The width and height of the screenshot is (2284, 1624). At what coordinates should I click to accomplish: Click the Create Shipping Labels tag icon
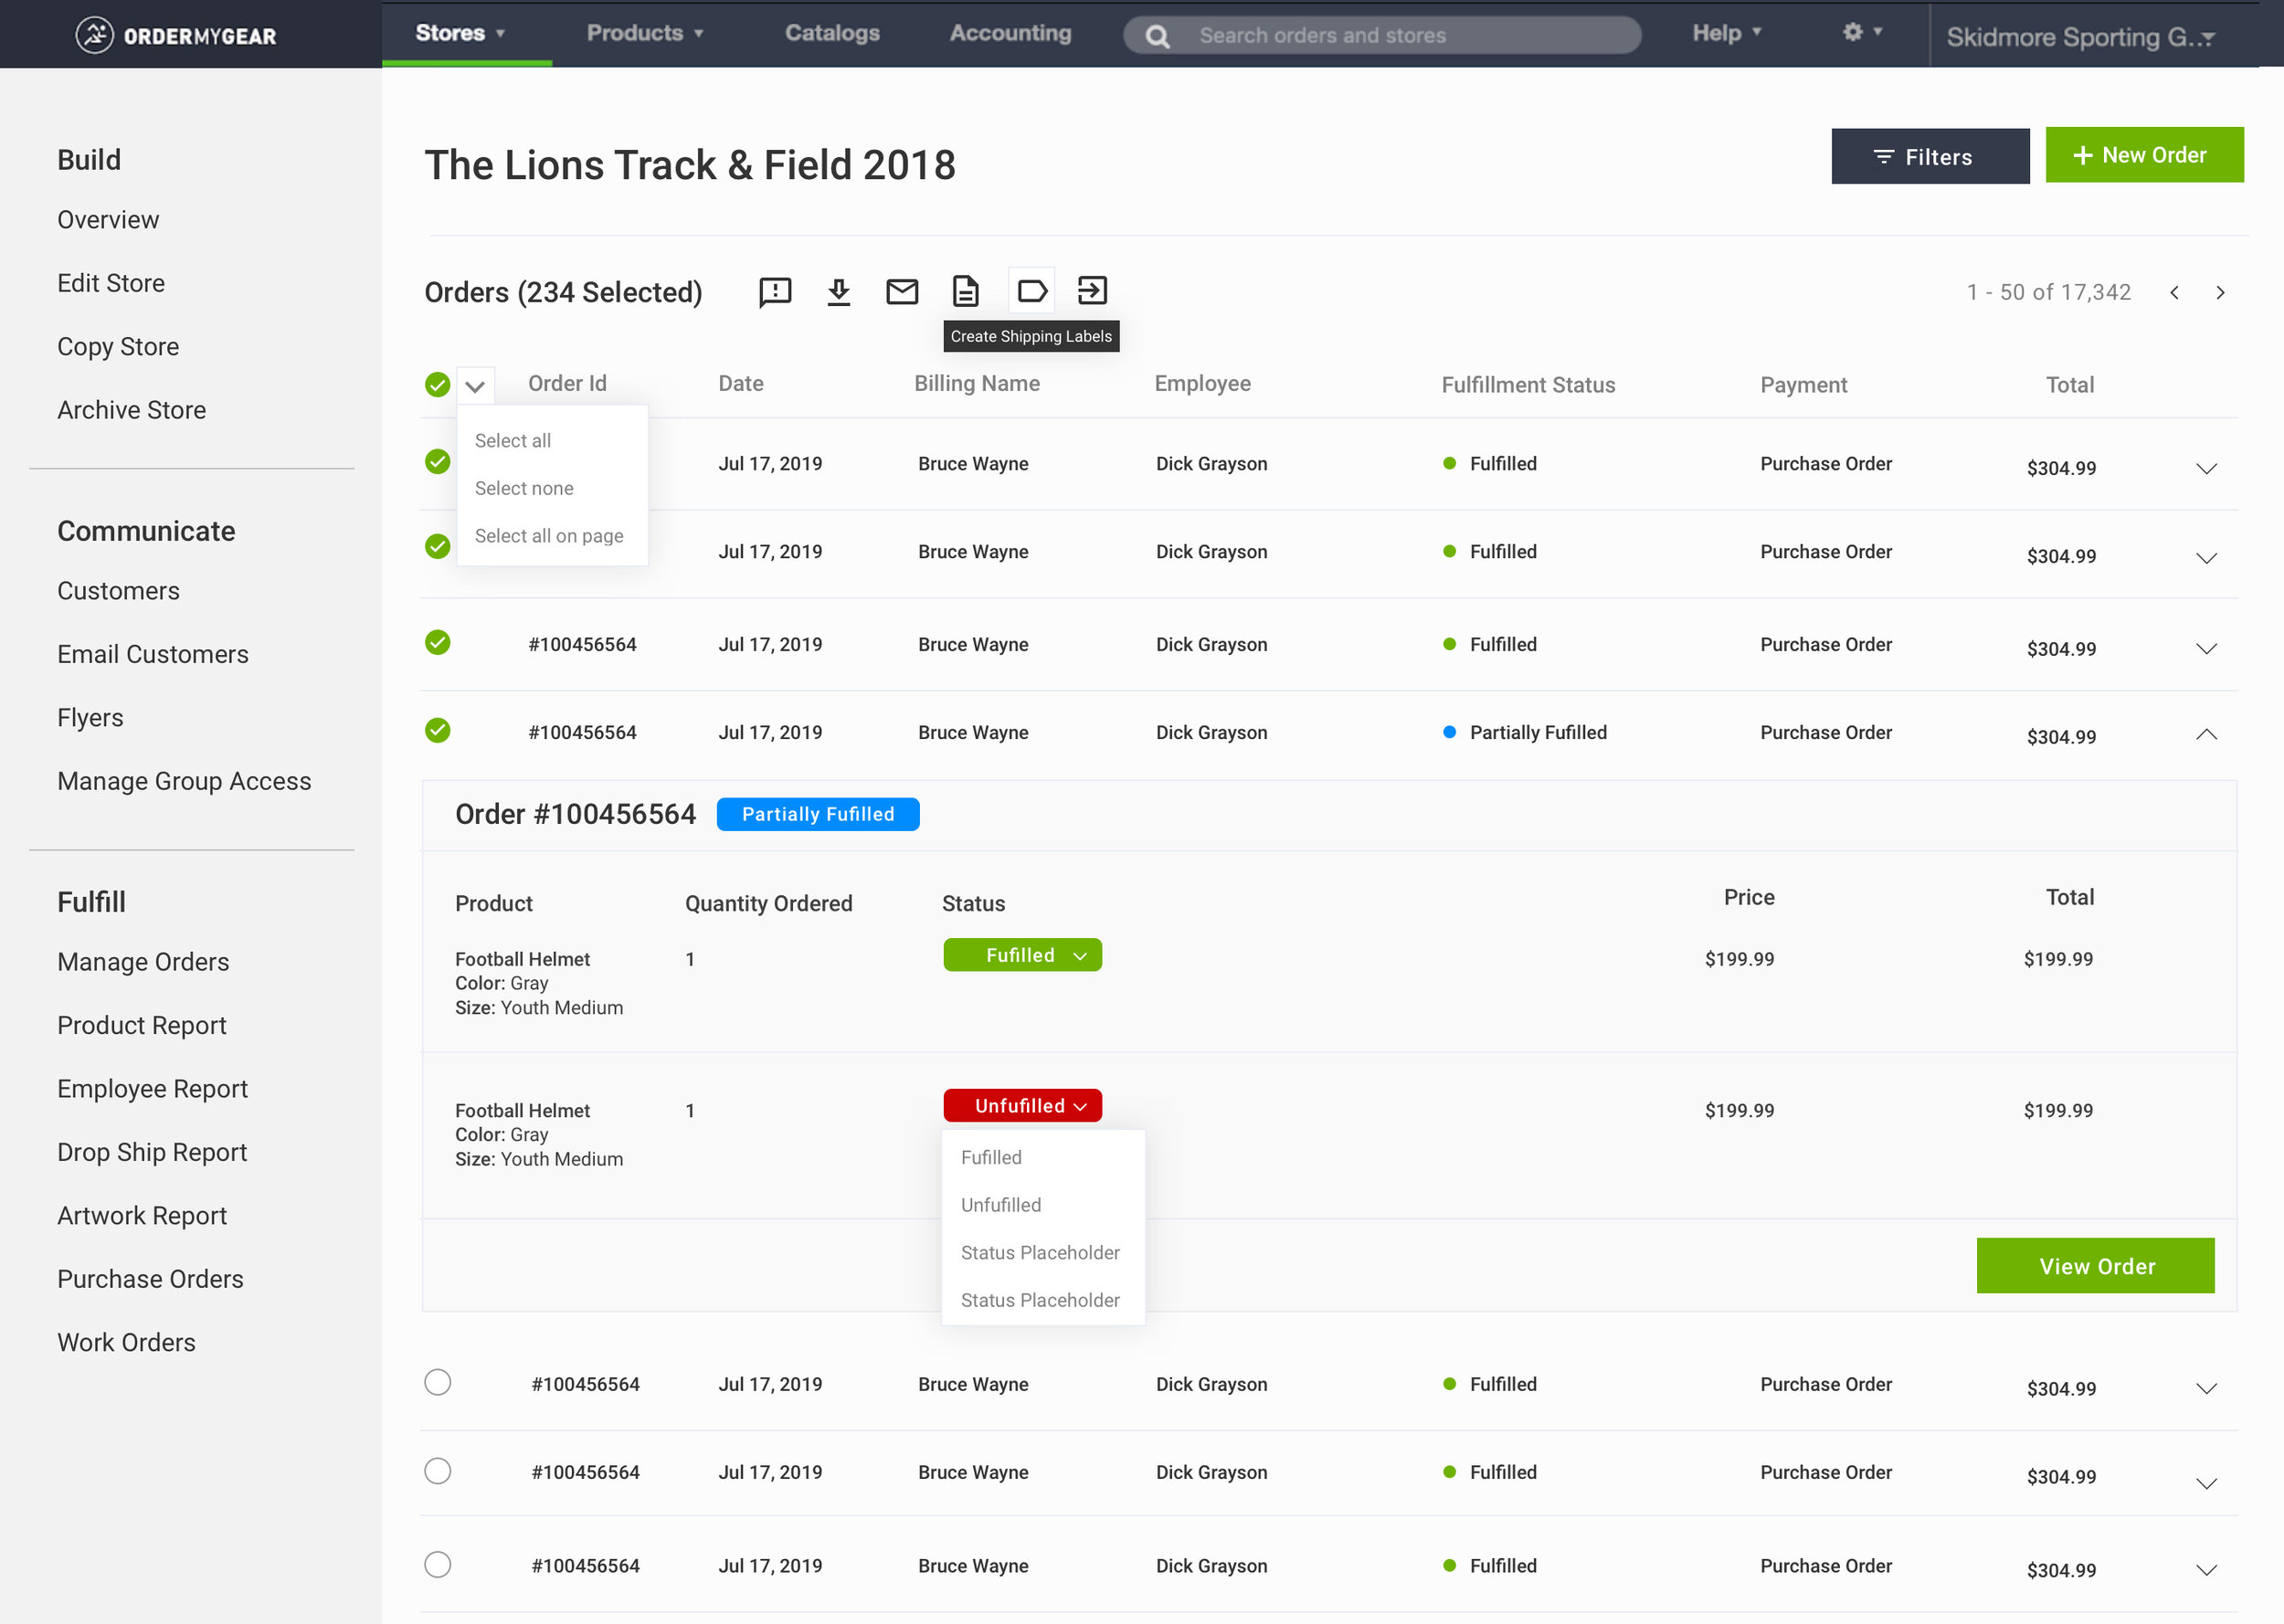(1031, 290)
